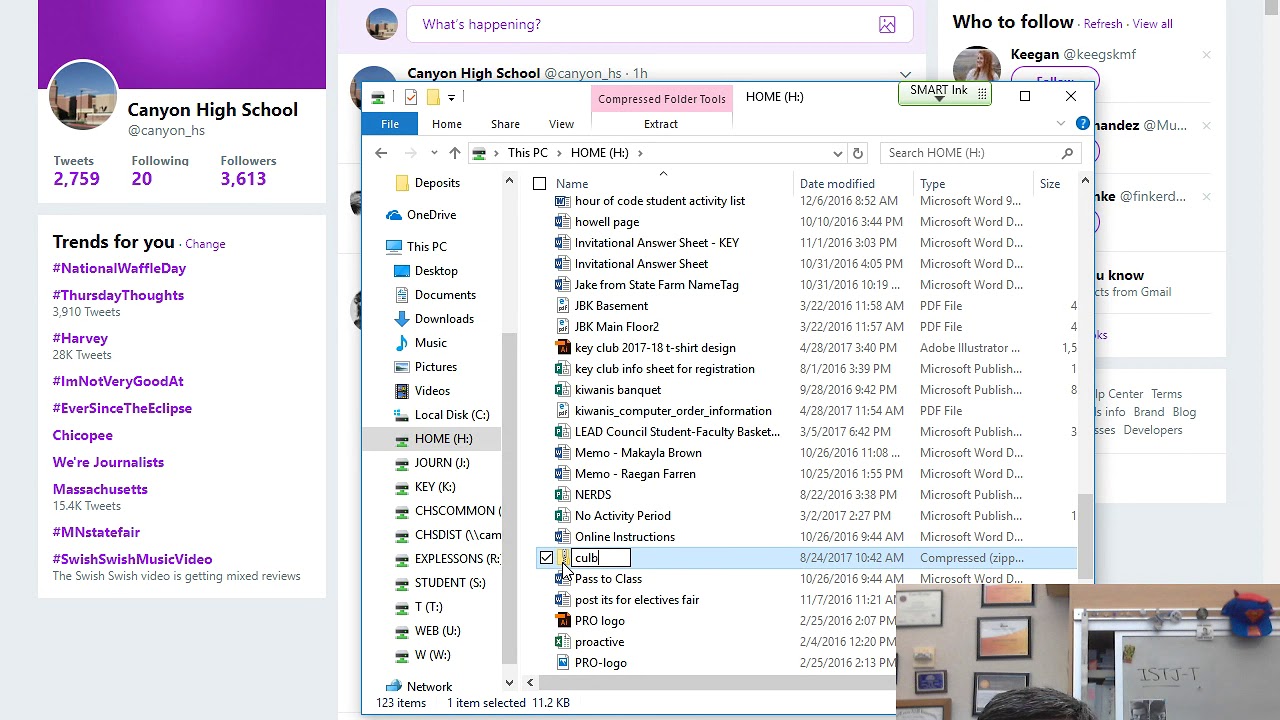Image resolution: width=1280 pixels, height=720 pixels.
Task: Select Compressed Folder Tools tab header
Action: pyautogui.click(x=662, y=99)
